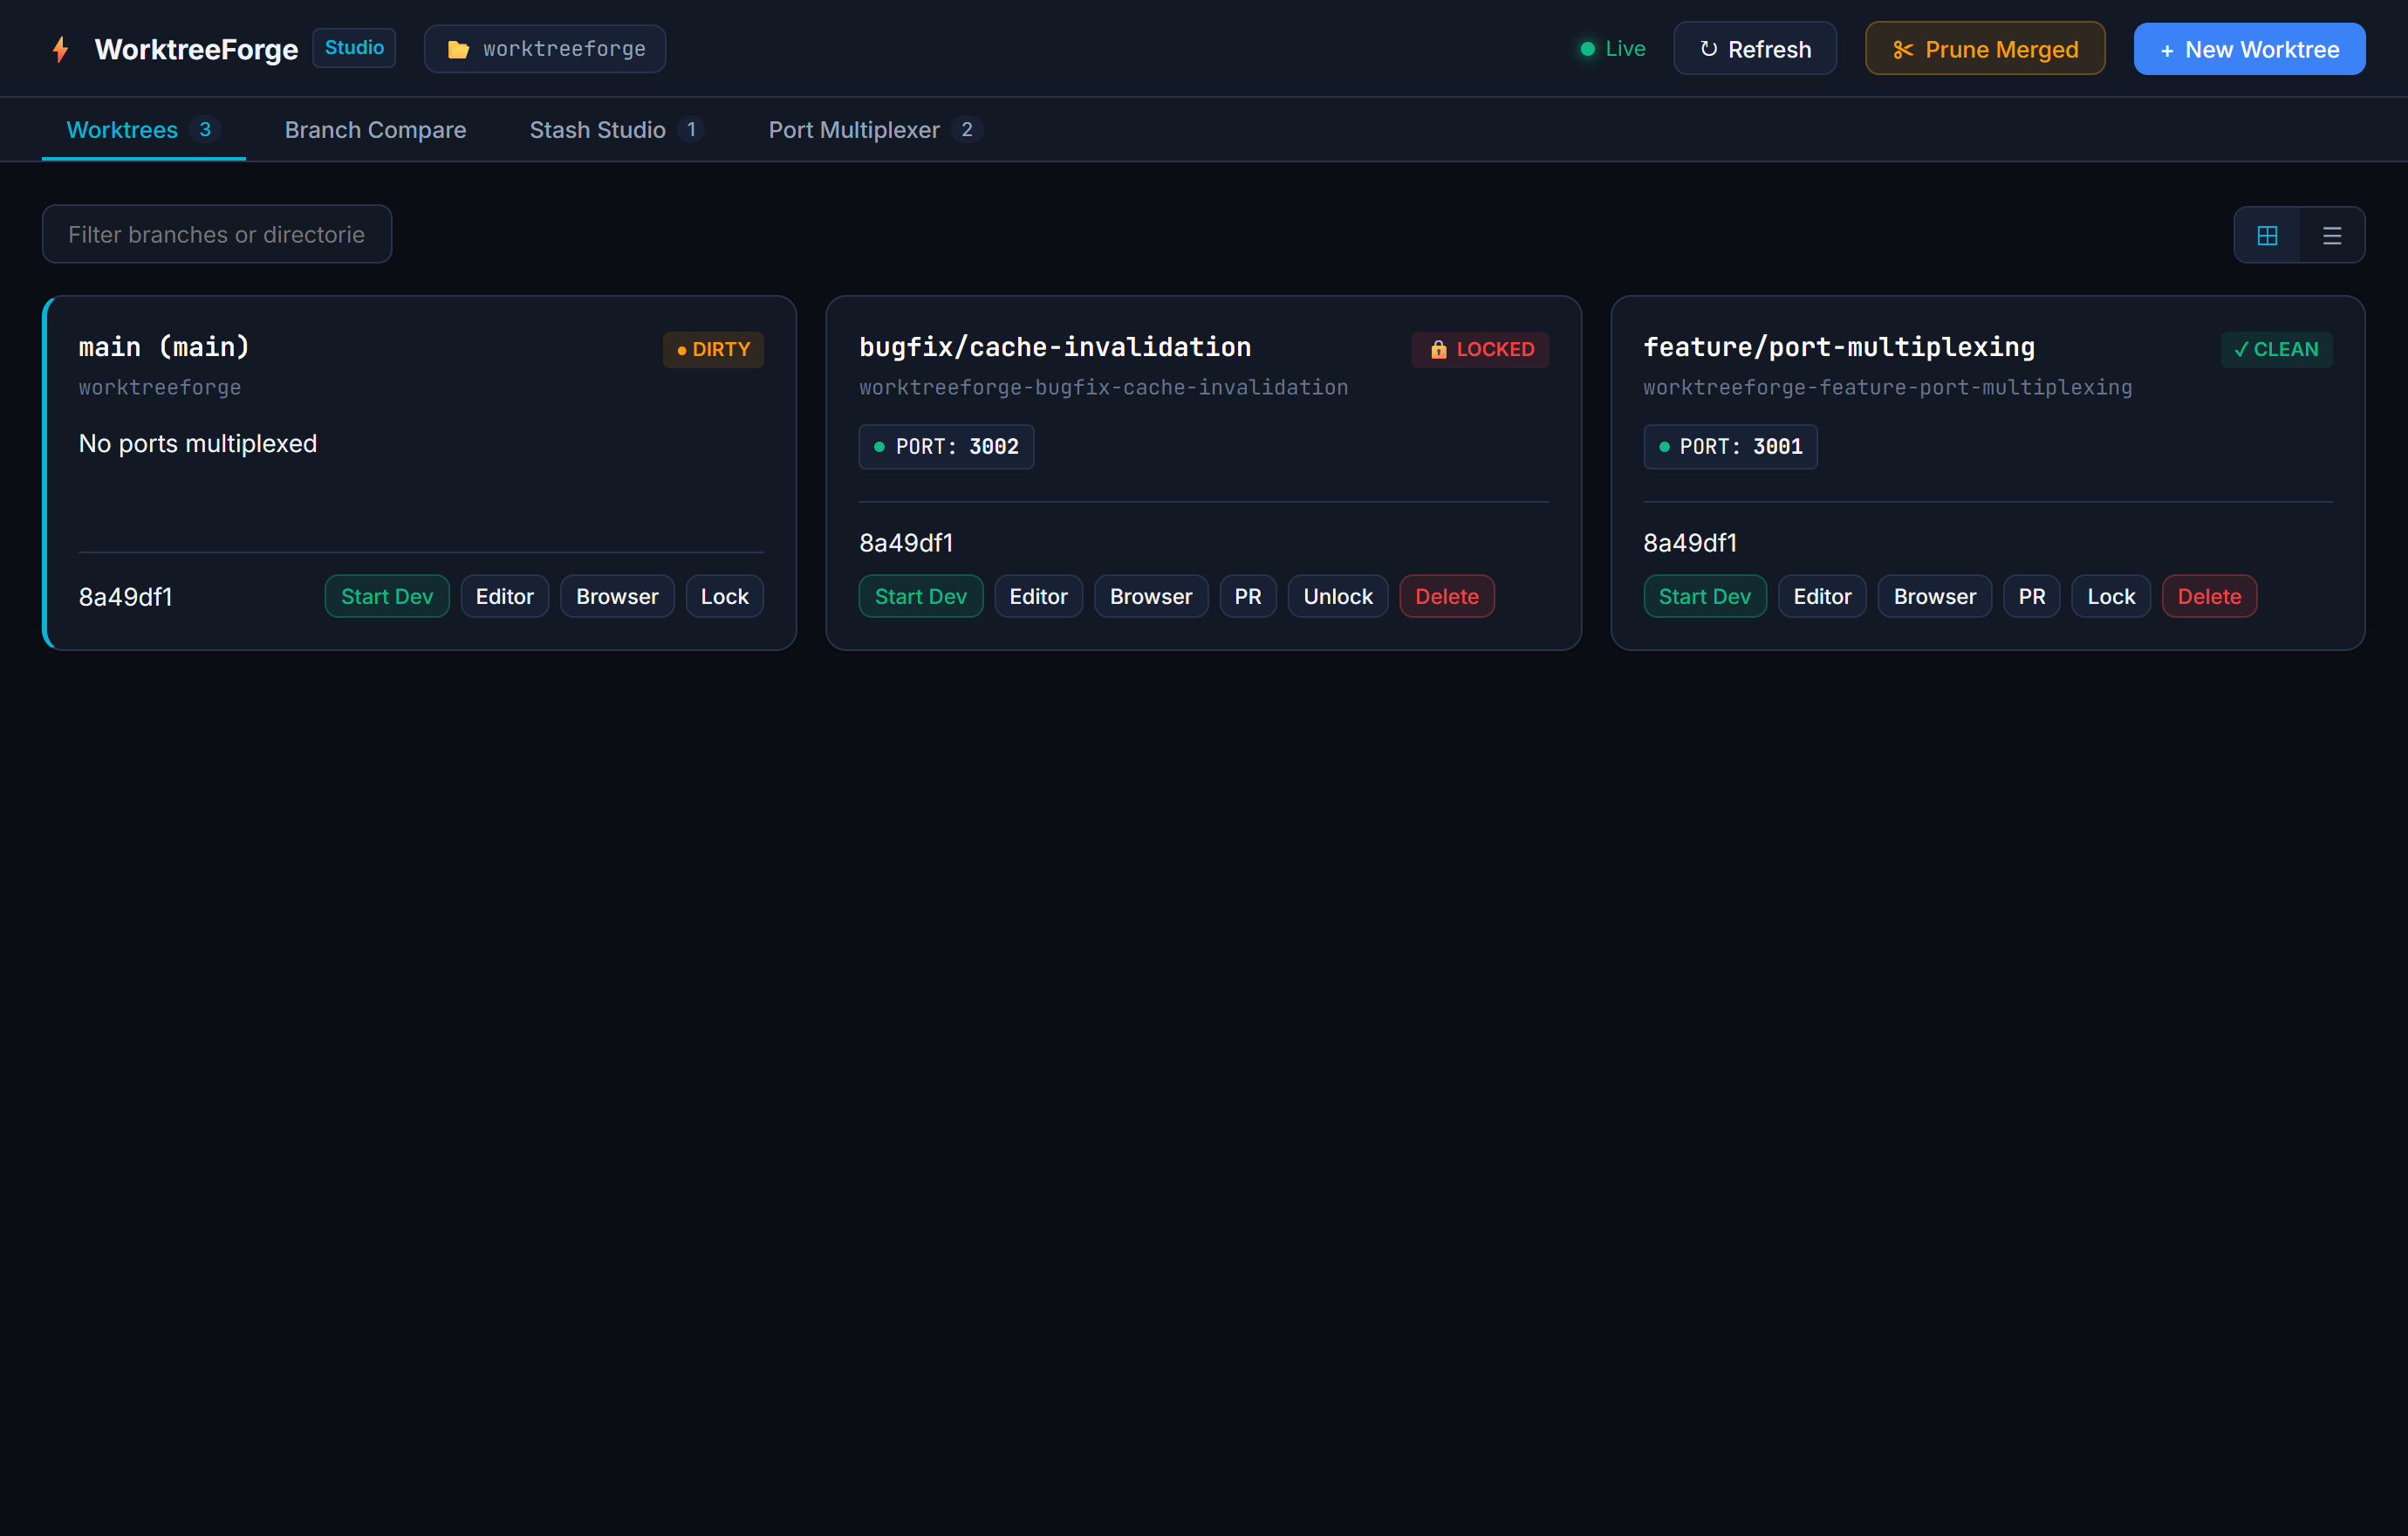The image size is (2408, 1536).
Task: Click the Prune Merged button
Action: (1984, 49)
